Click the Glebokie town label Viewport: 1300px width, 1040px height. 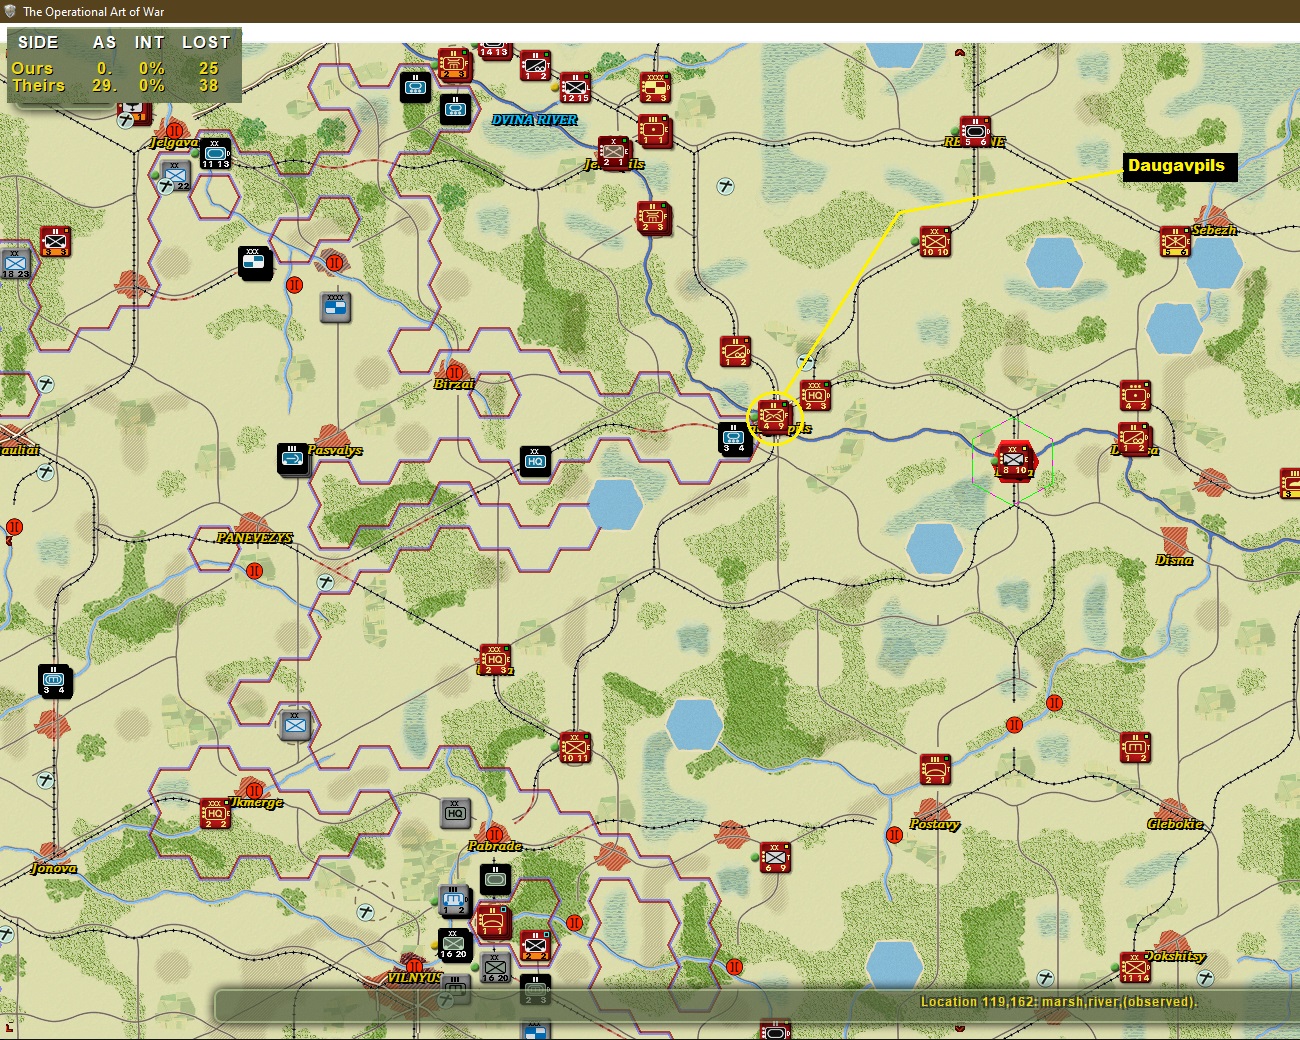click(1175, 824)
